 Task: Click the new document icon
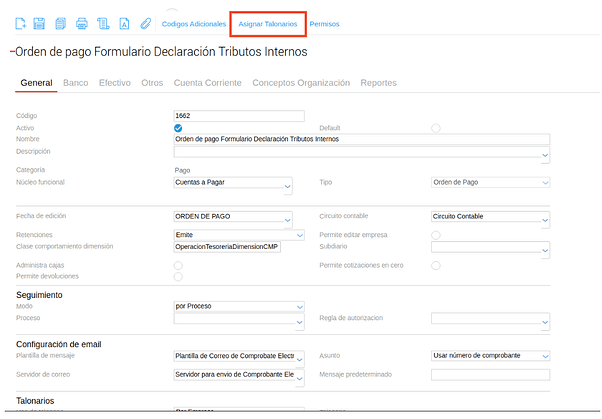(x=21, y=22)
